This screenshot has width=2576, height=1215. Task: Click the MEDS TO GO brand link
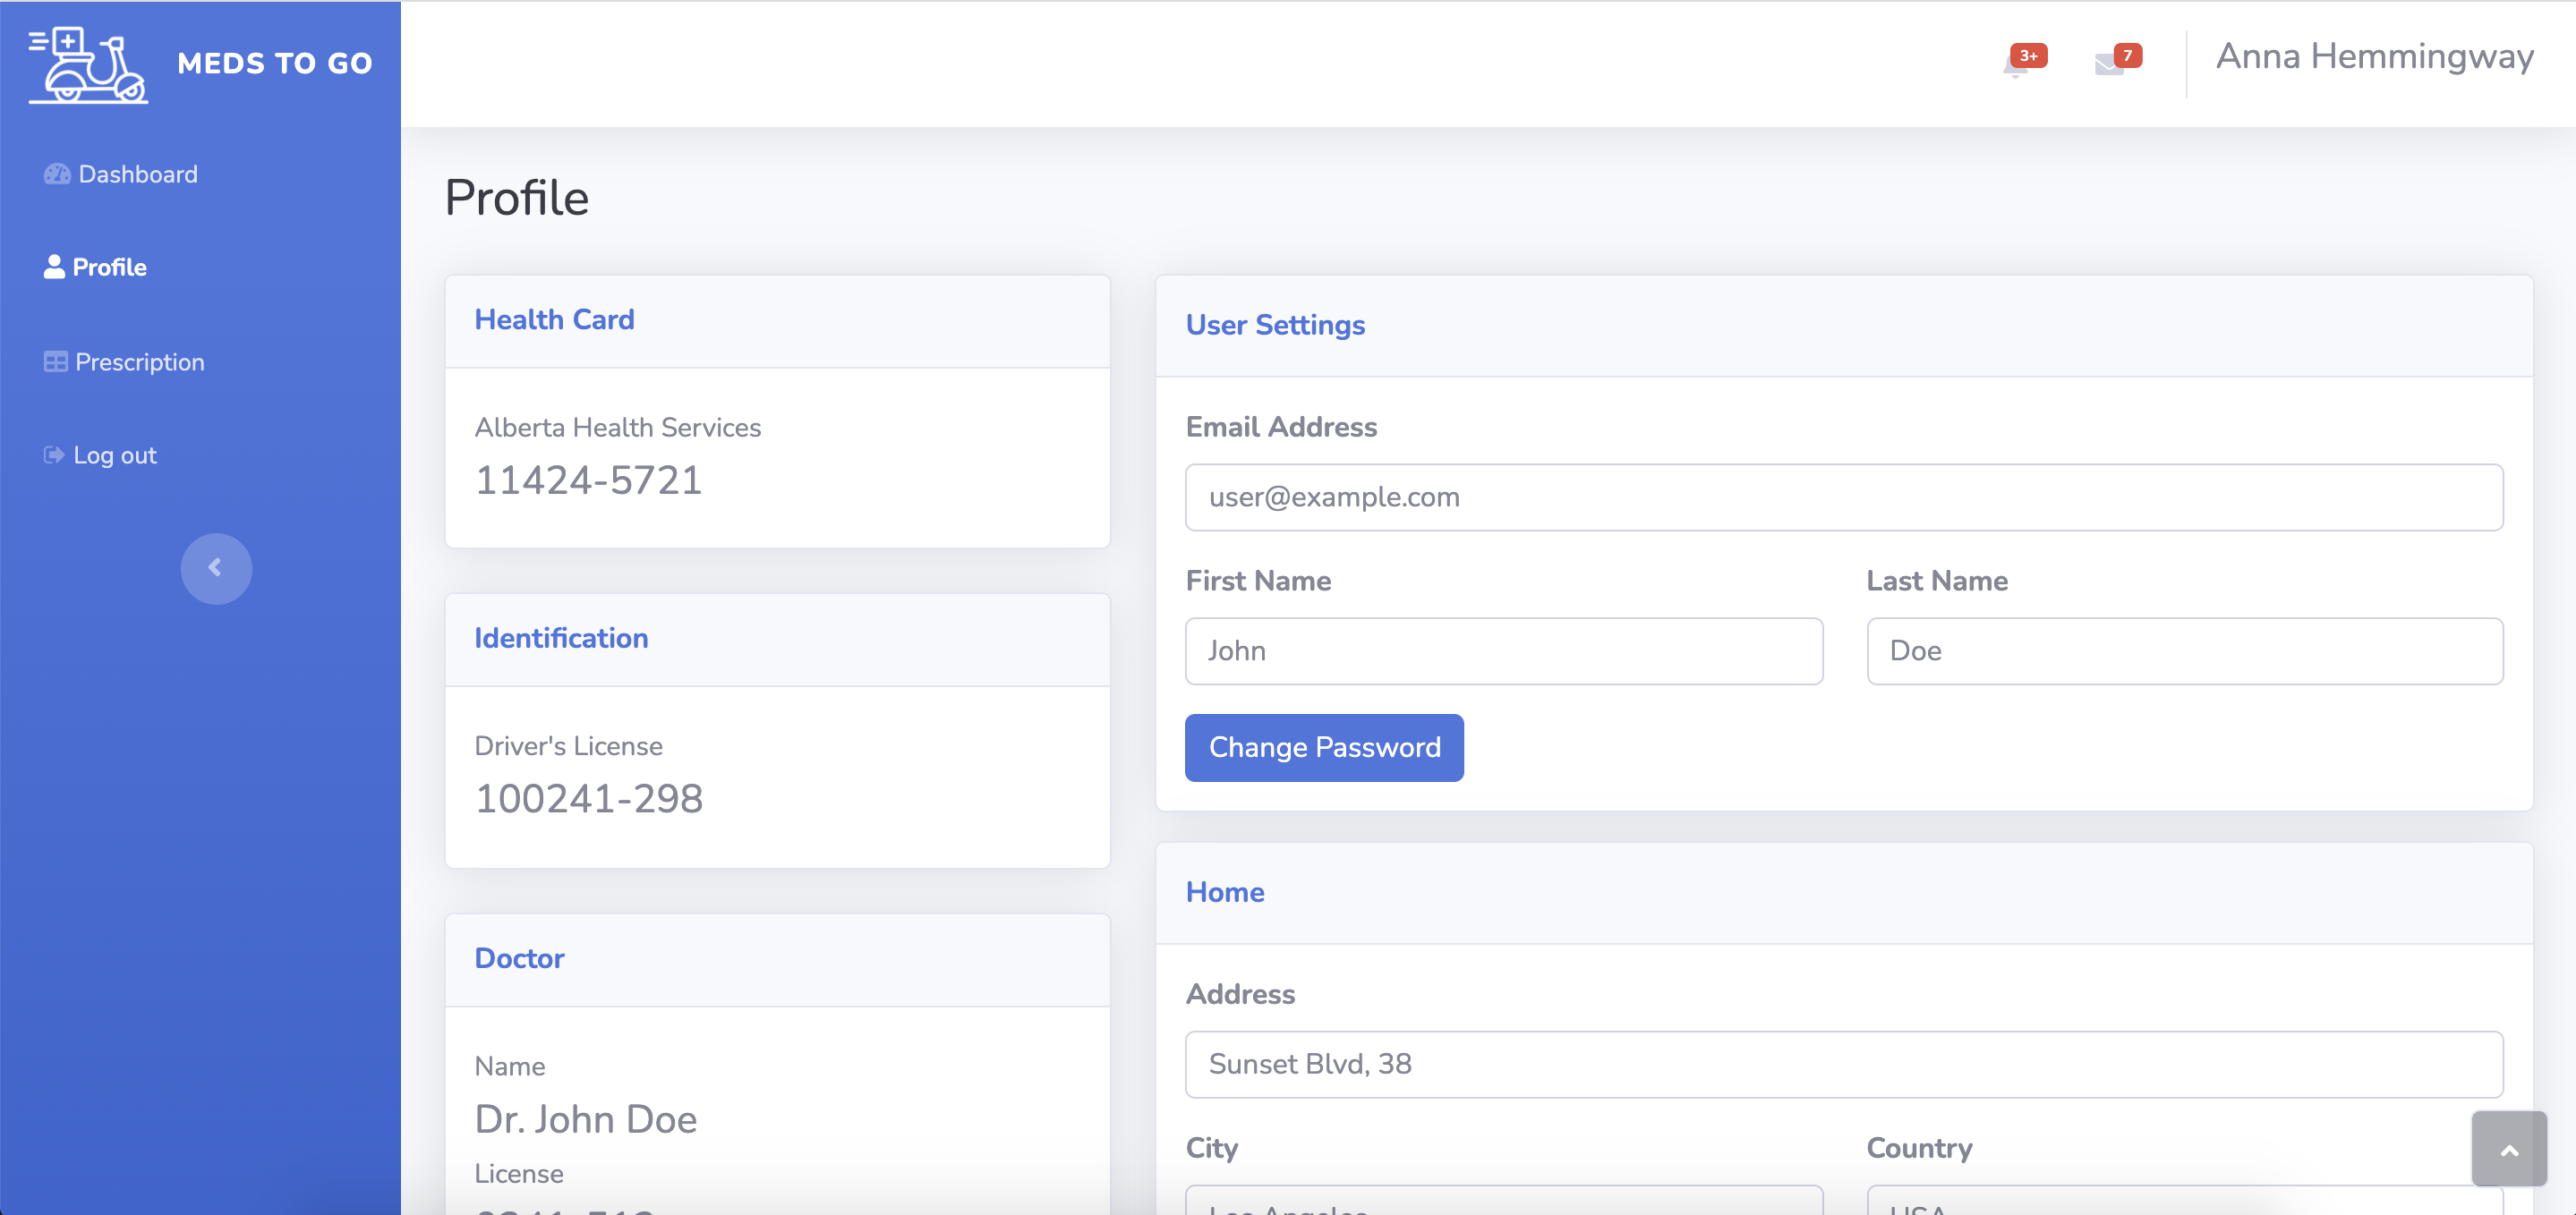click(x=274, y=64)
